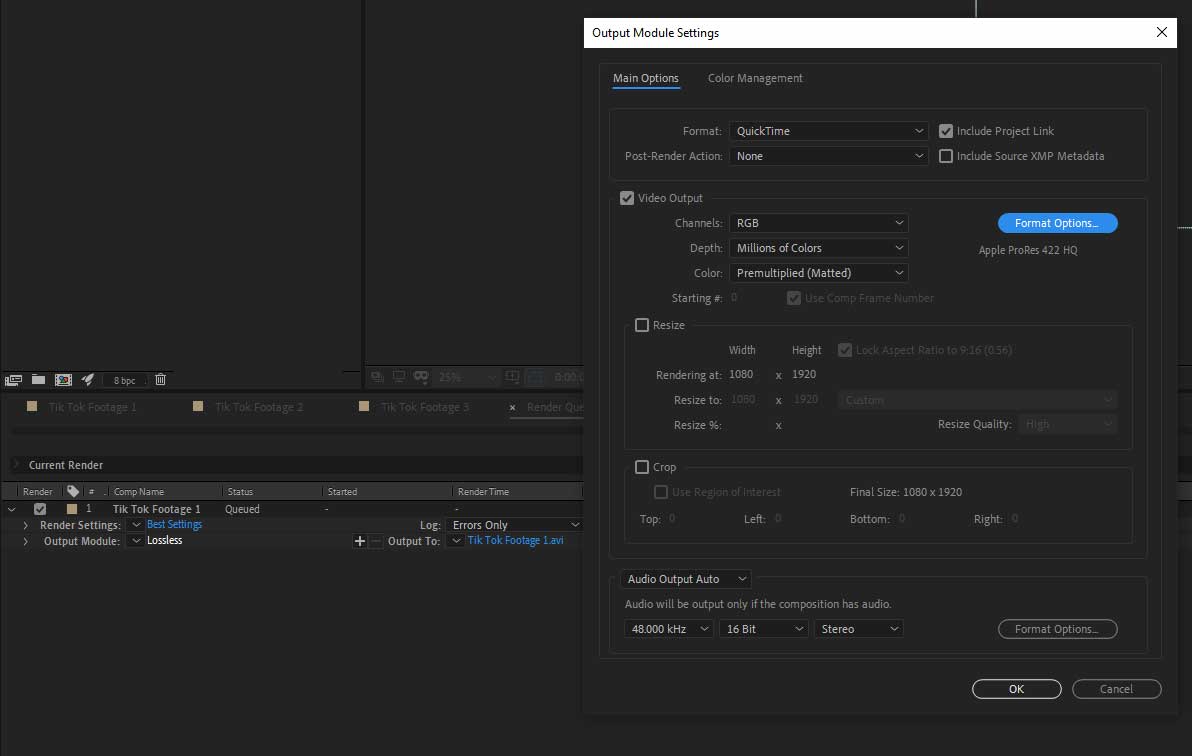Image resolution: width=1192 pixels, height=756 pixels.
Task: Create a new folder in the Project panel
Action: [x=38, y=379]
